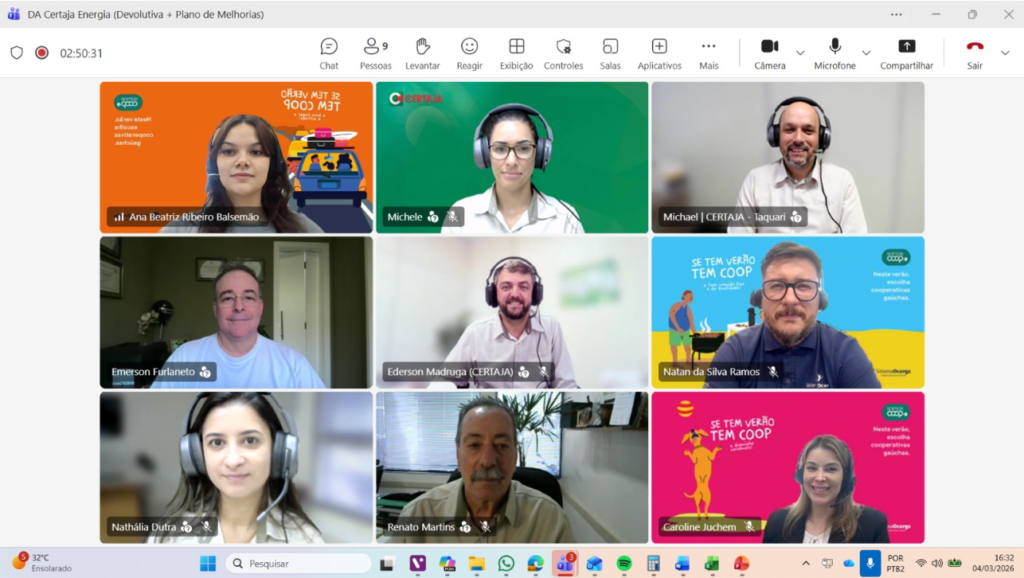The height and width of the screenshot is (578, 1024).
Task: Show the Pessoas participants list
Action: point(375,53)
